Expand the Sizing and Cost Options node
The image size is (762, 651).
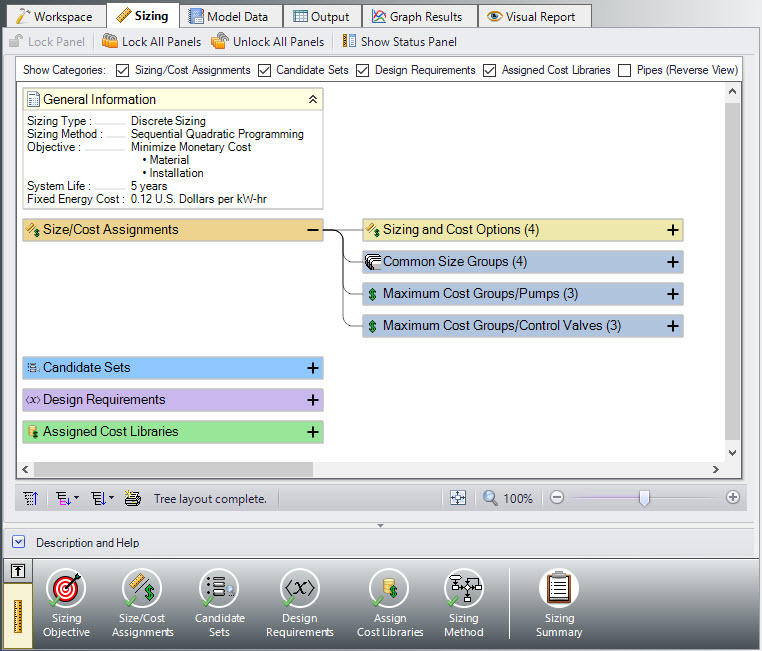[x=673, y=230]
